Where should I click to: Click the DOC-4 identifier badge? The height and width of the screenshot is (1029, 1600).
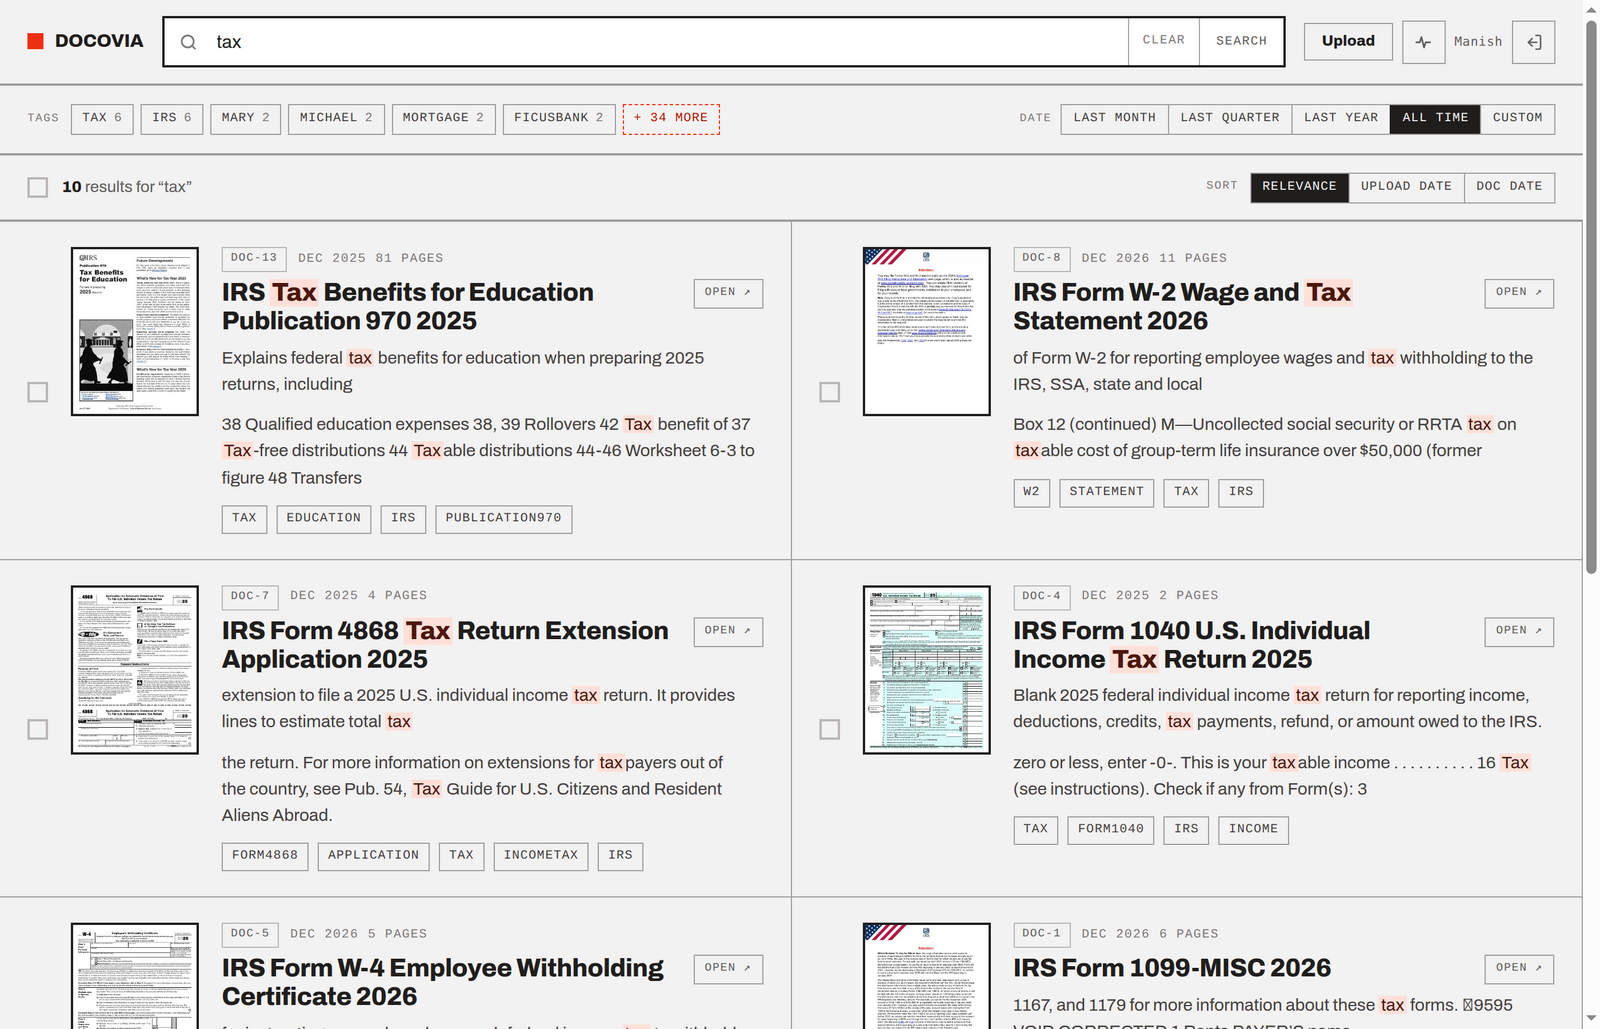1042,596
